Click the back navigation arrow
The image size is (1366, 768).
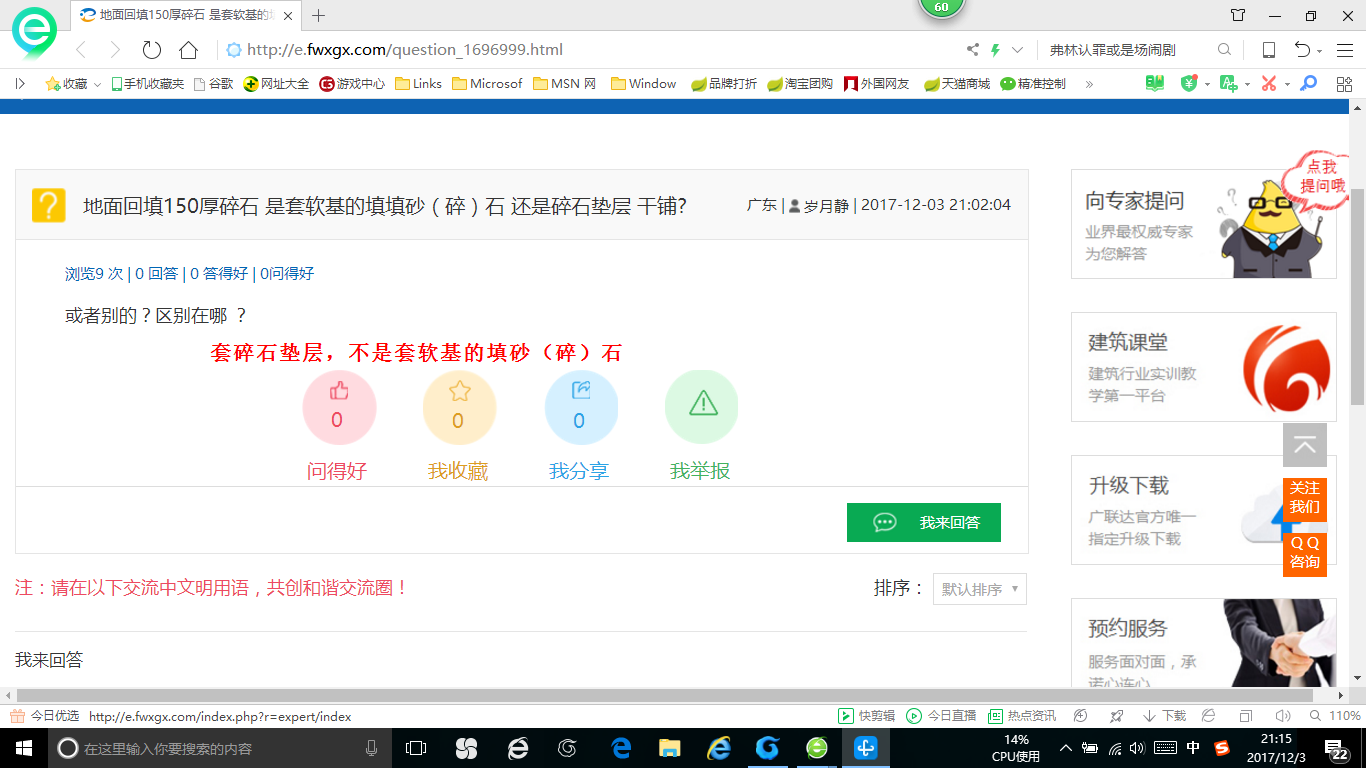click(81, 50)
